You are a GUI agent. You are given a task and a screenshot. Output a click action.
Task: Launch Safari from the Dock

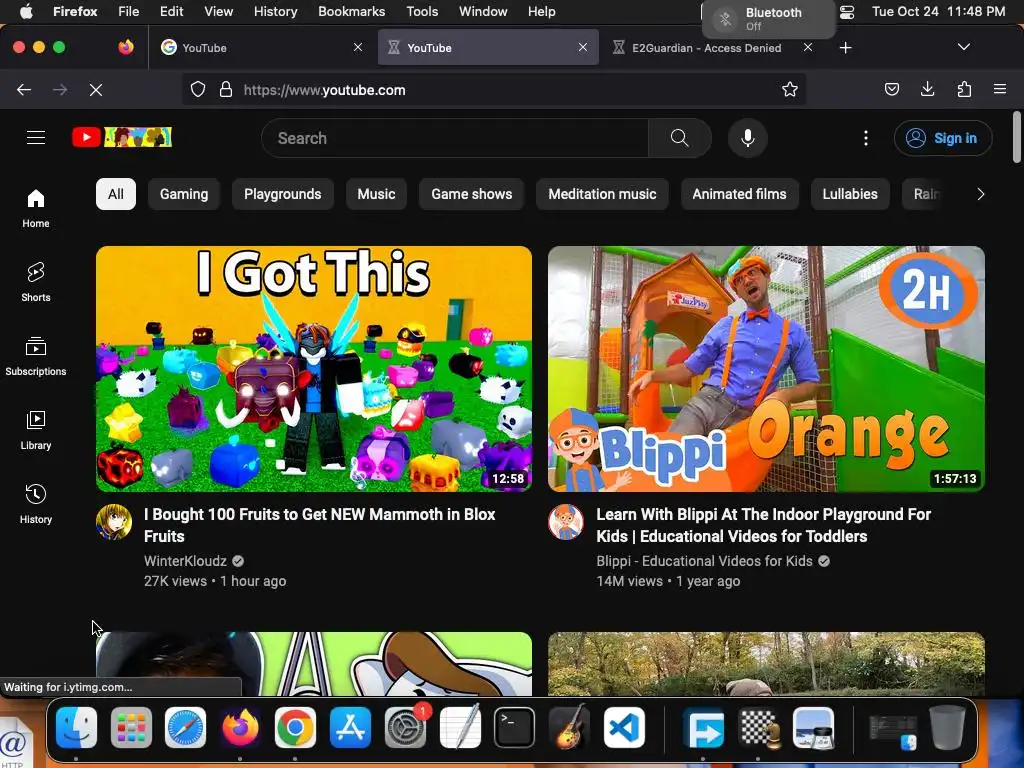pos(185,728)
